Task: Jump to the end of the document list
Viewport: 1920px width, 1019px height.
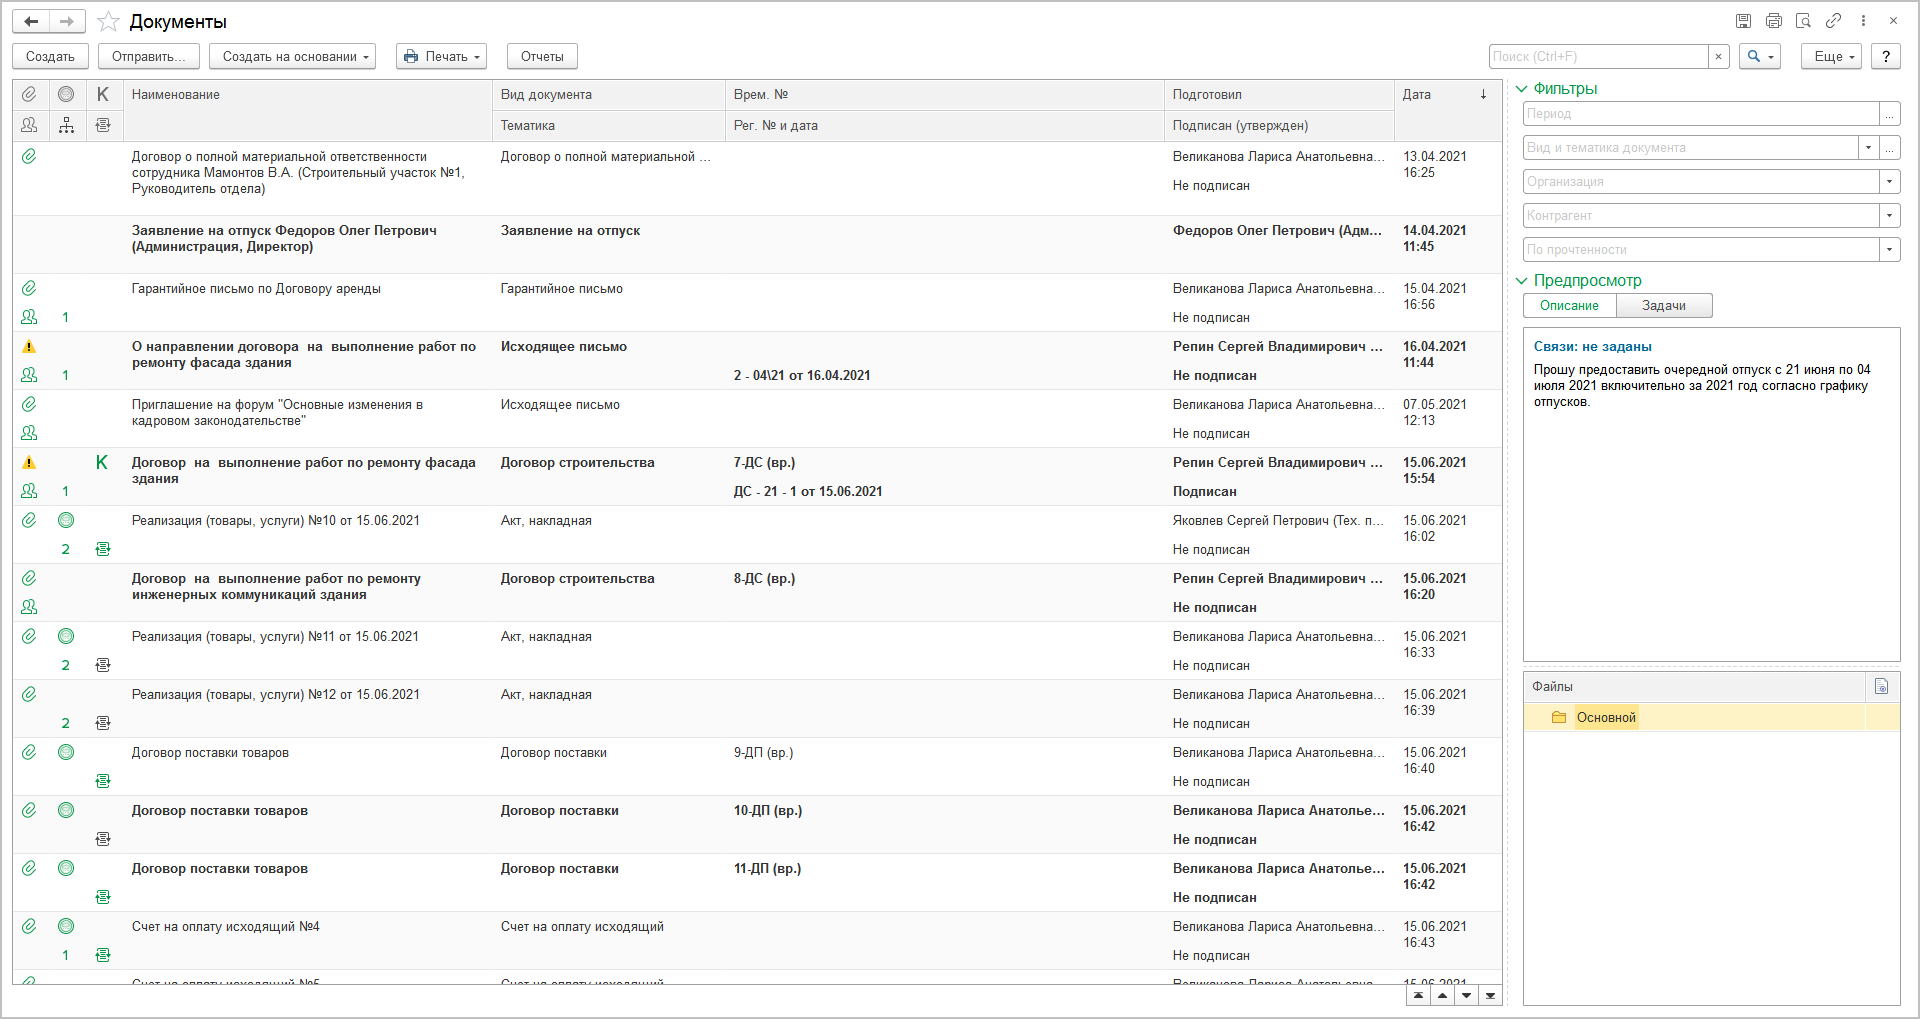Action: 1490,996
